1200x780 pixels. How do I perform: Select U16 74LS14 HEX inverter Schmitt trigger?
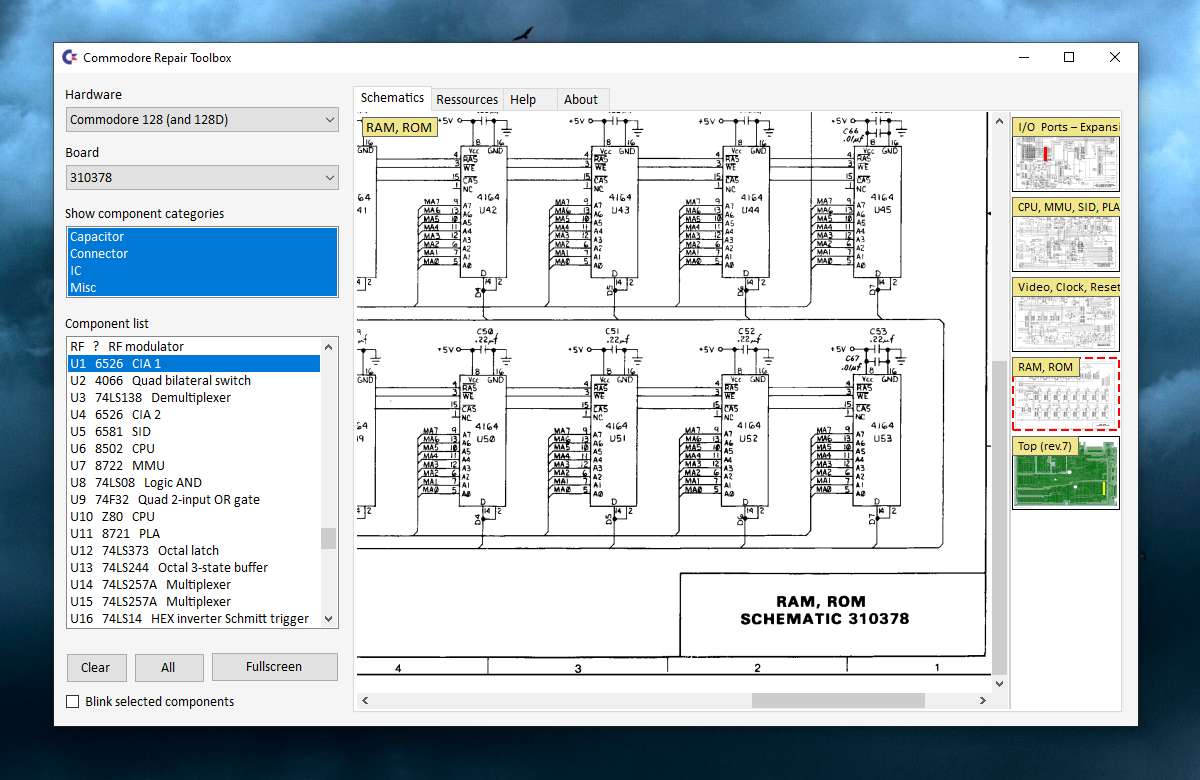194,619
